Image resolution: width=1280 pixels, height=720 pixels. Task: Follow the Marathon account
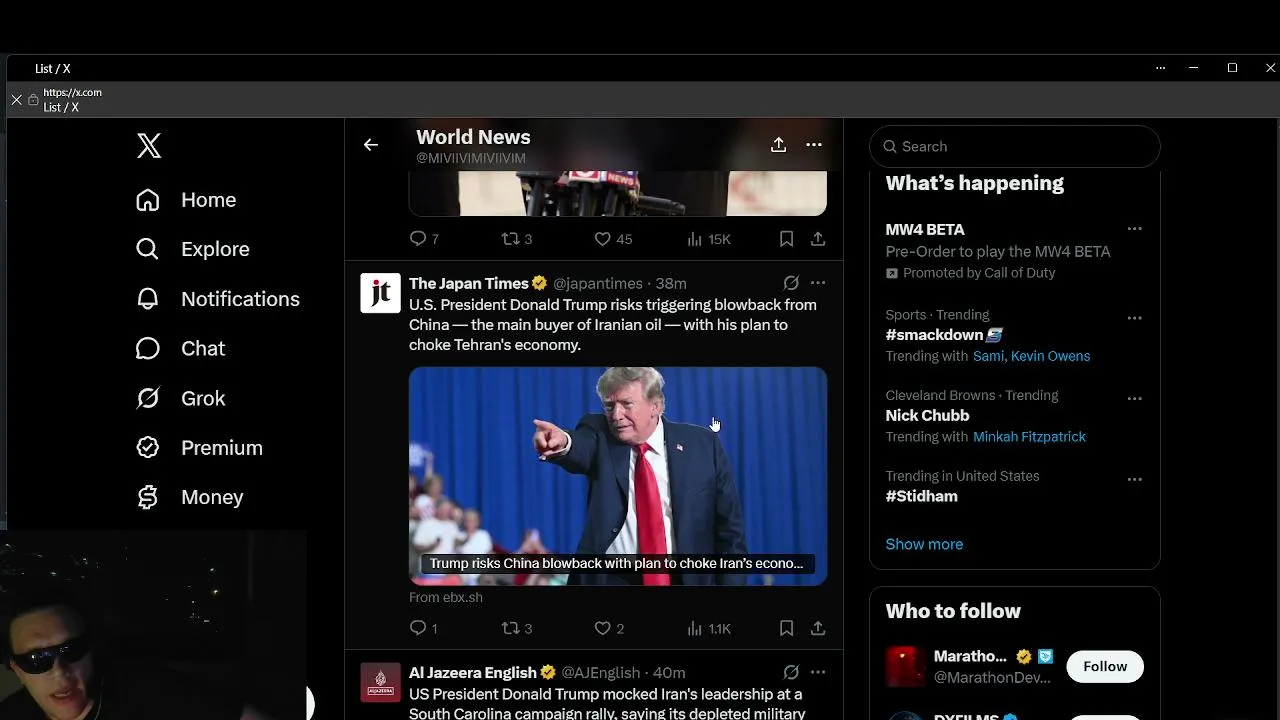pyautogui.click(x=1105, y=666)
